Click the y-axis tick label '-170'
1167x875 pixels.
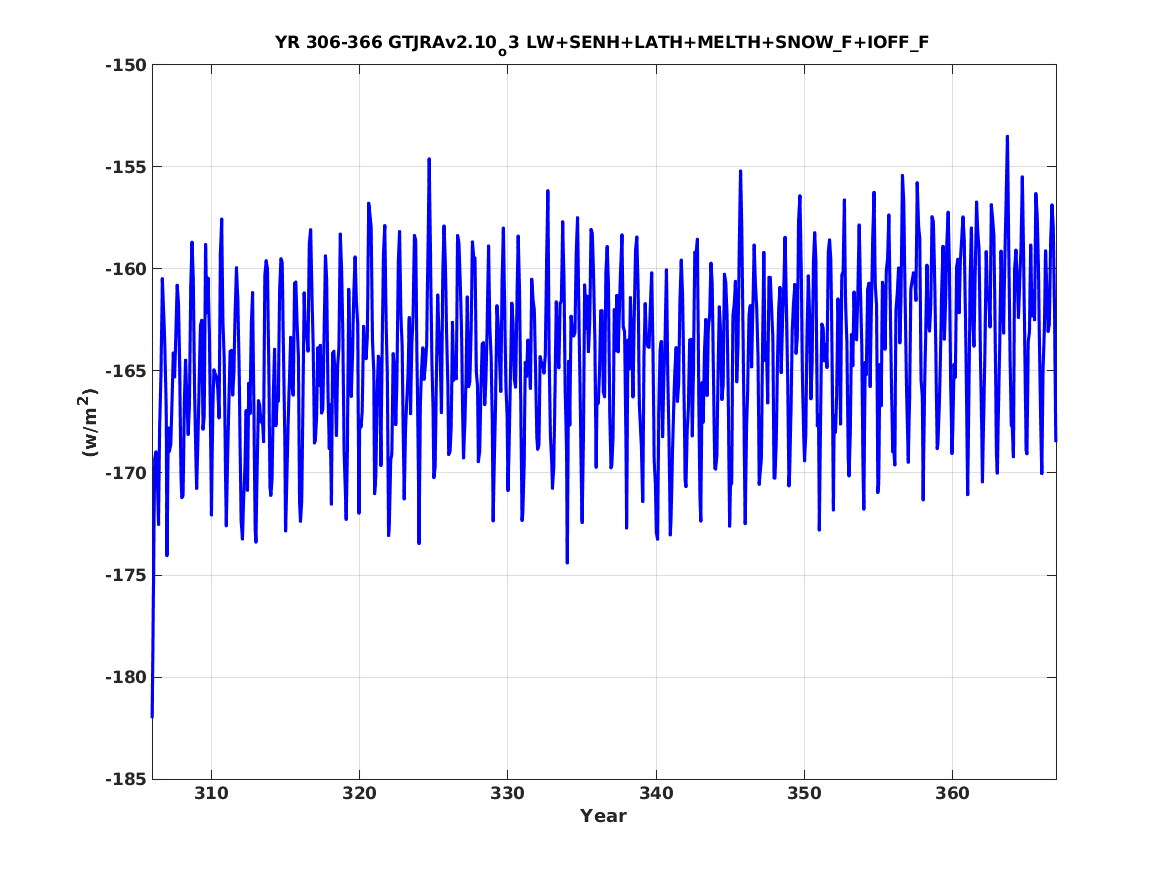126,473
